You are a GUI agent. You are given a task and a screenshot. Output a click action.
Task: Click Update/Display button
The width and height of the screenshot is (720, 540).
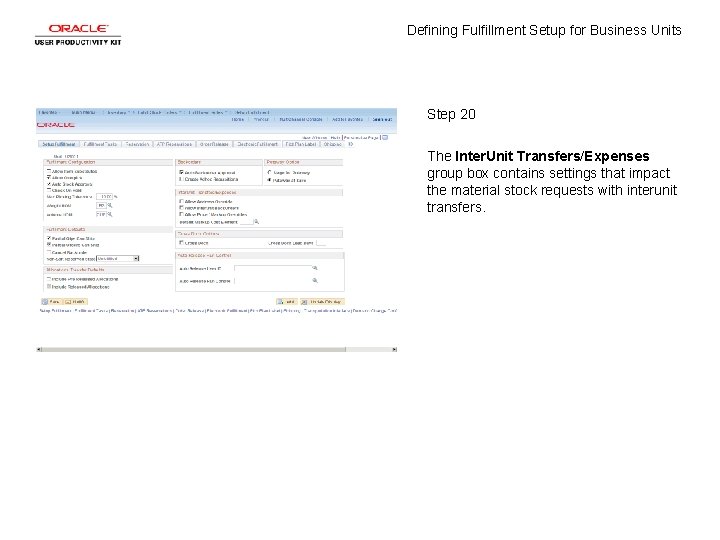[x=322, y=302]
